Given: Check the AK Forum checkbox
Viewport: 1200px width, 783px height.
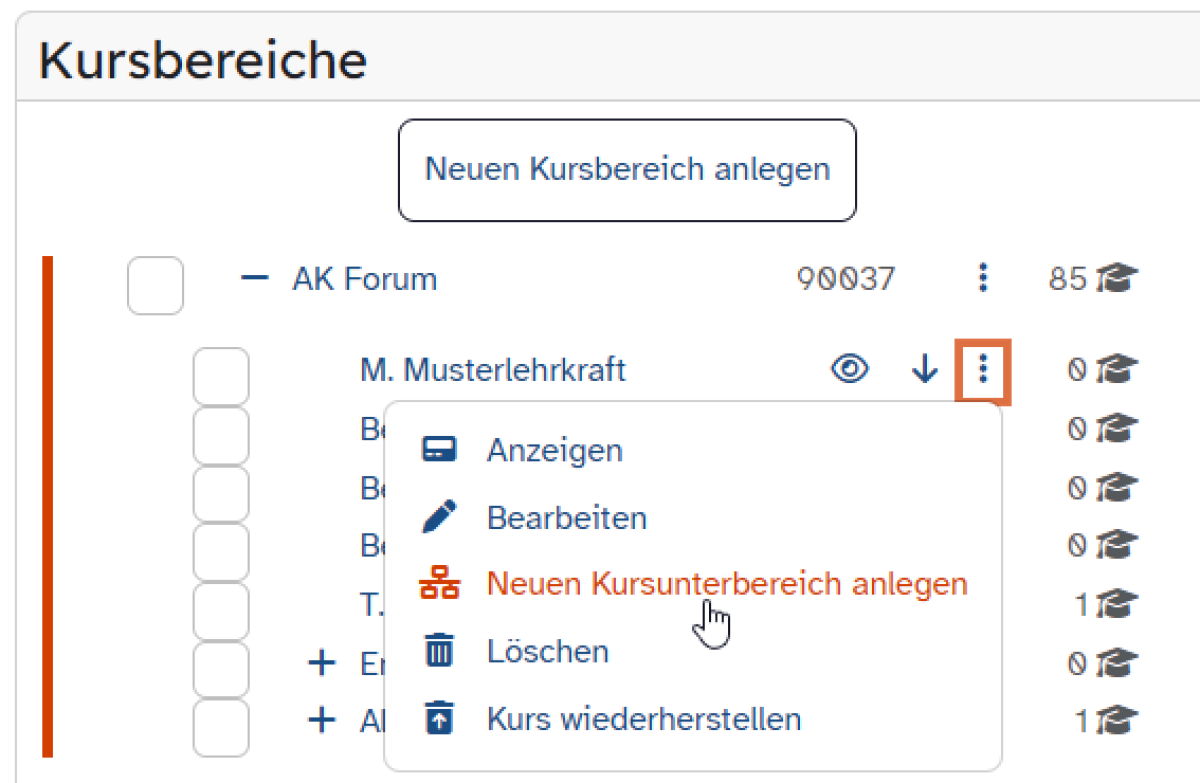Looking at the screenshot, I should click(155, 285).
